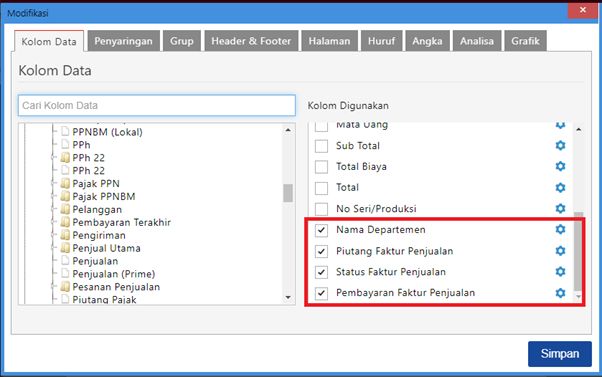Screen dimensions: 602x377
Task: Check the Total checkbox
Action: 321,188
